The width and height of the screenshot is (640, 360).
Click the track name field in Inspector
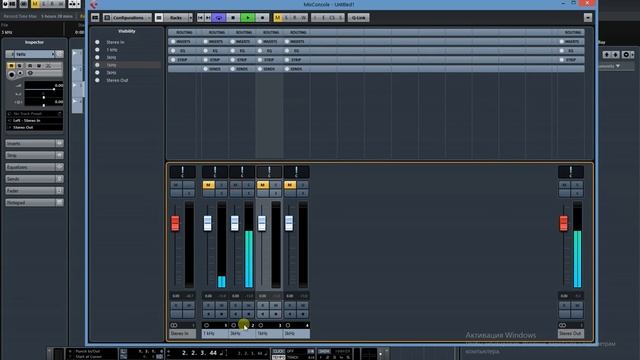(34, 54)
